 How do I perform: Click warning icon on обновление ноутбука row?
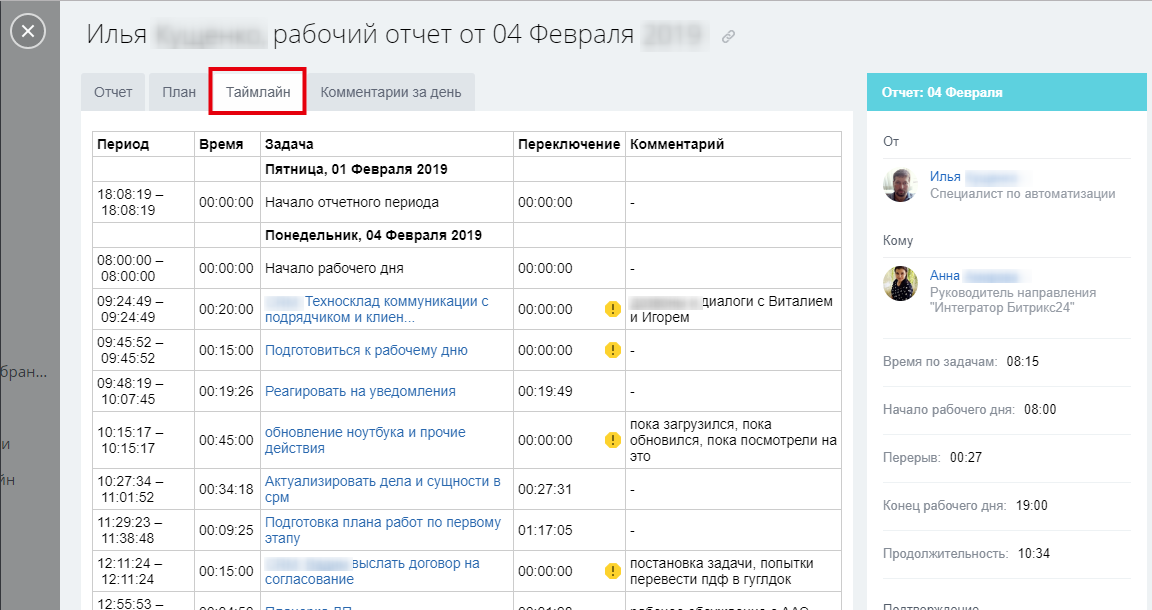coord(613,440)
